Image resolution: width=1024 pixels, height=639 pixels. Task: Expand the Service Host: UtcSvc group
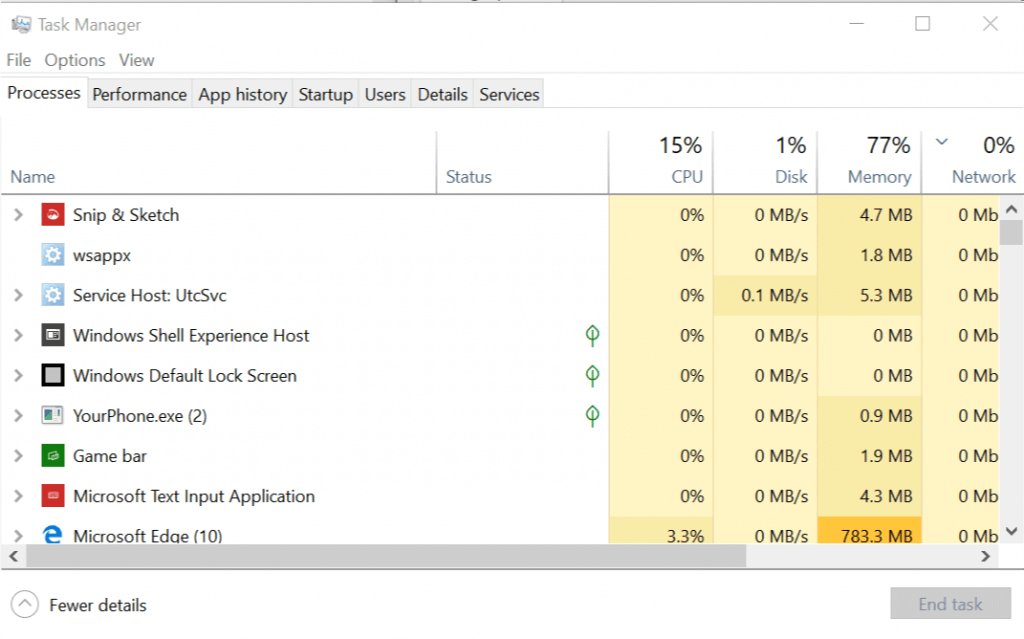click(18, 295)
